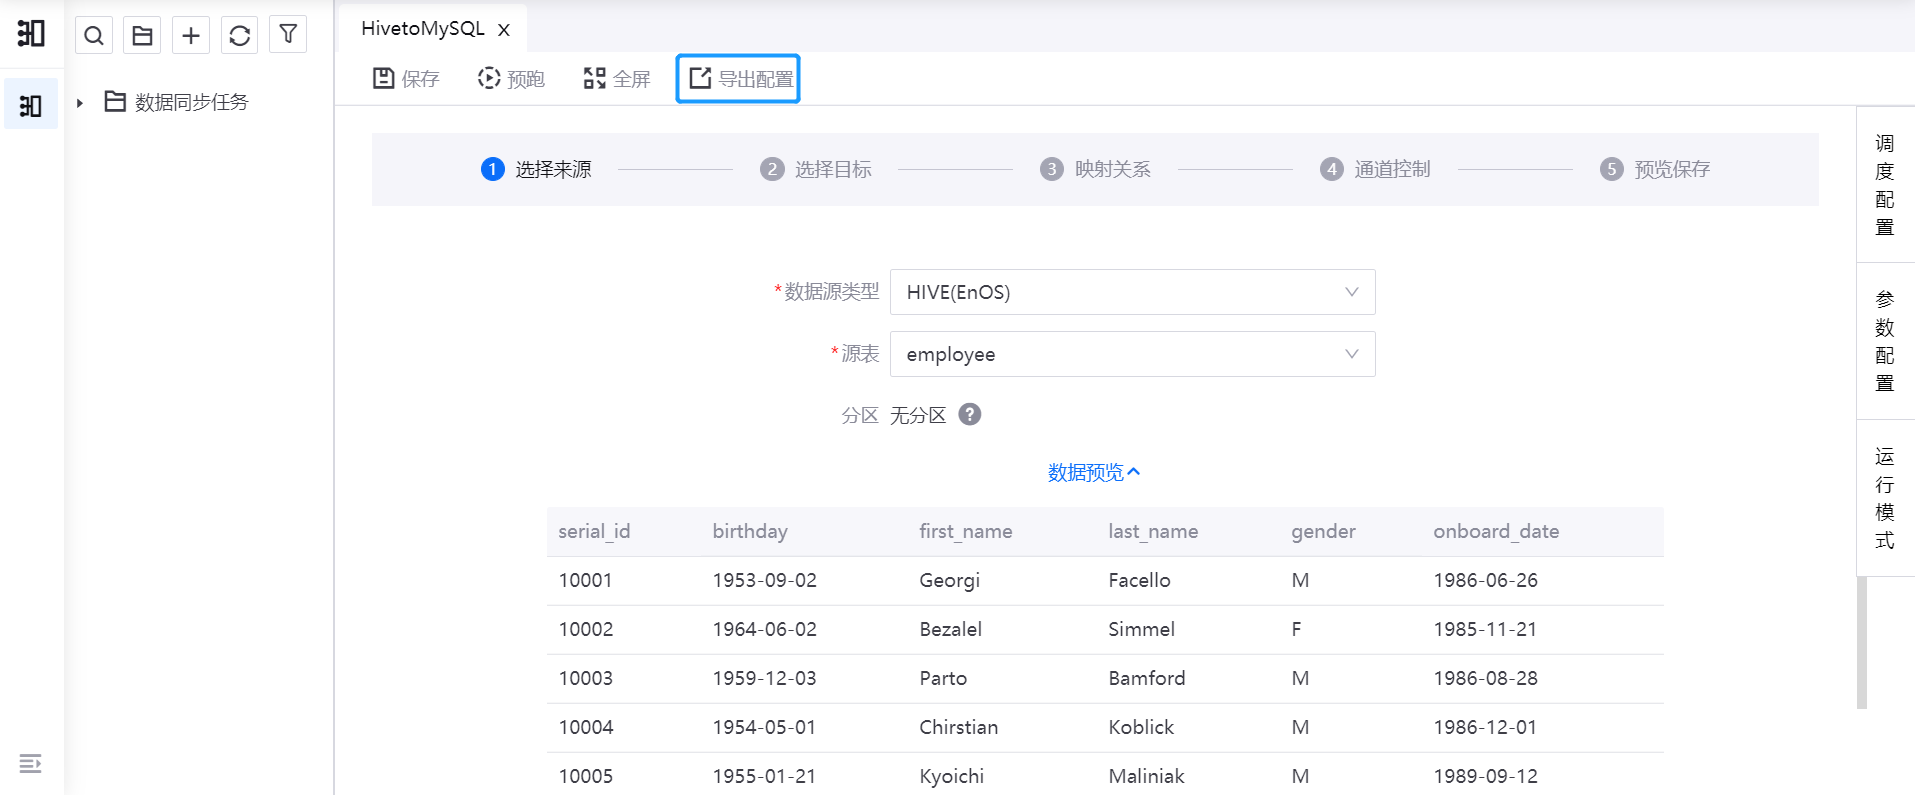Click the onboard date 1989-09-12

(1486, 776)
